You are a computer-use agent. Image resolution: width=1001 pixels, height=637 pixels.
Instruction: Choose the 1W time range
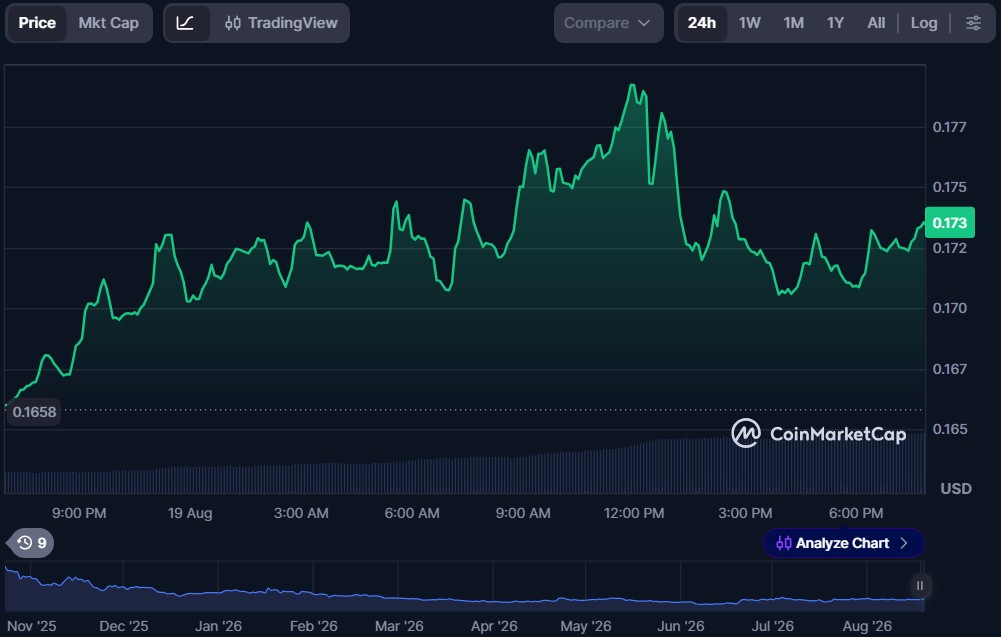point(749,23)
